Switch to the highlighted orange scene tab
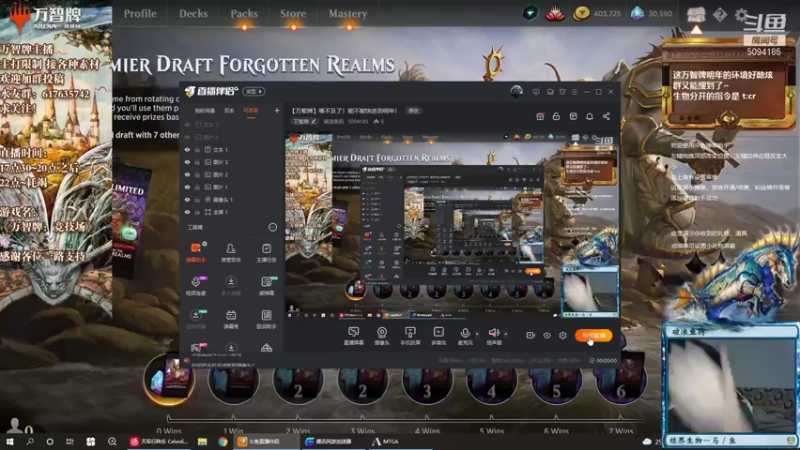The height and width of the screenshot is (450, 800). (251, 111)
